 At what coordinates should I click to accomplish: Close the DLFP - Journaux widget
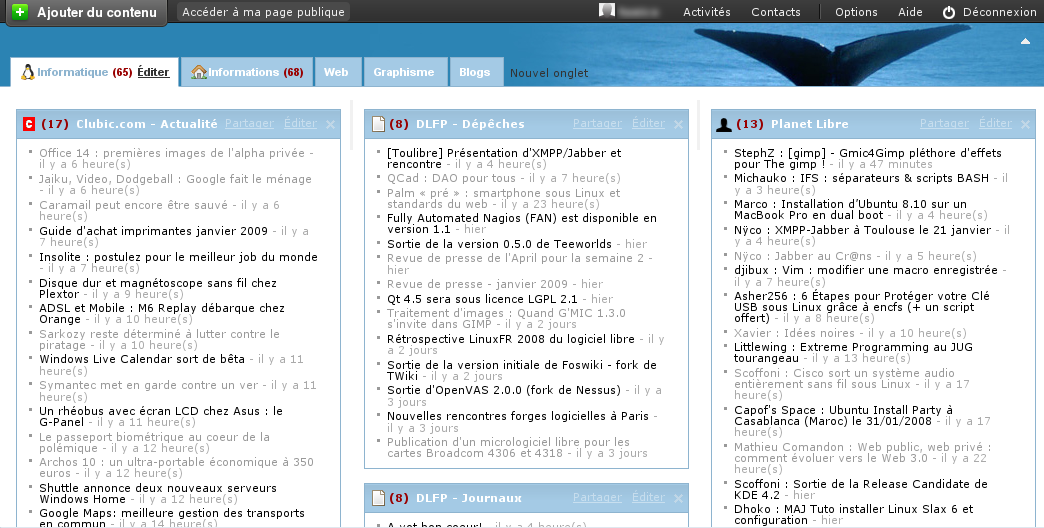pyautogui.click(x=678, y=498)
